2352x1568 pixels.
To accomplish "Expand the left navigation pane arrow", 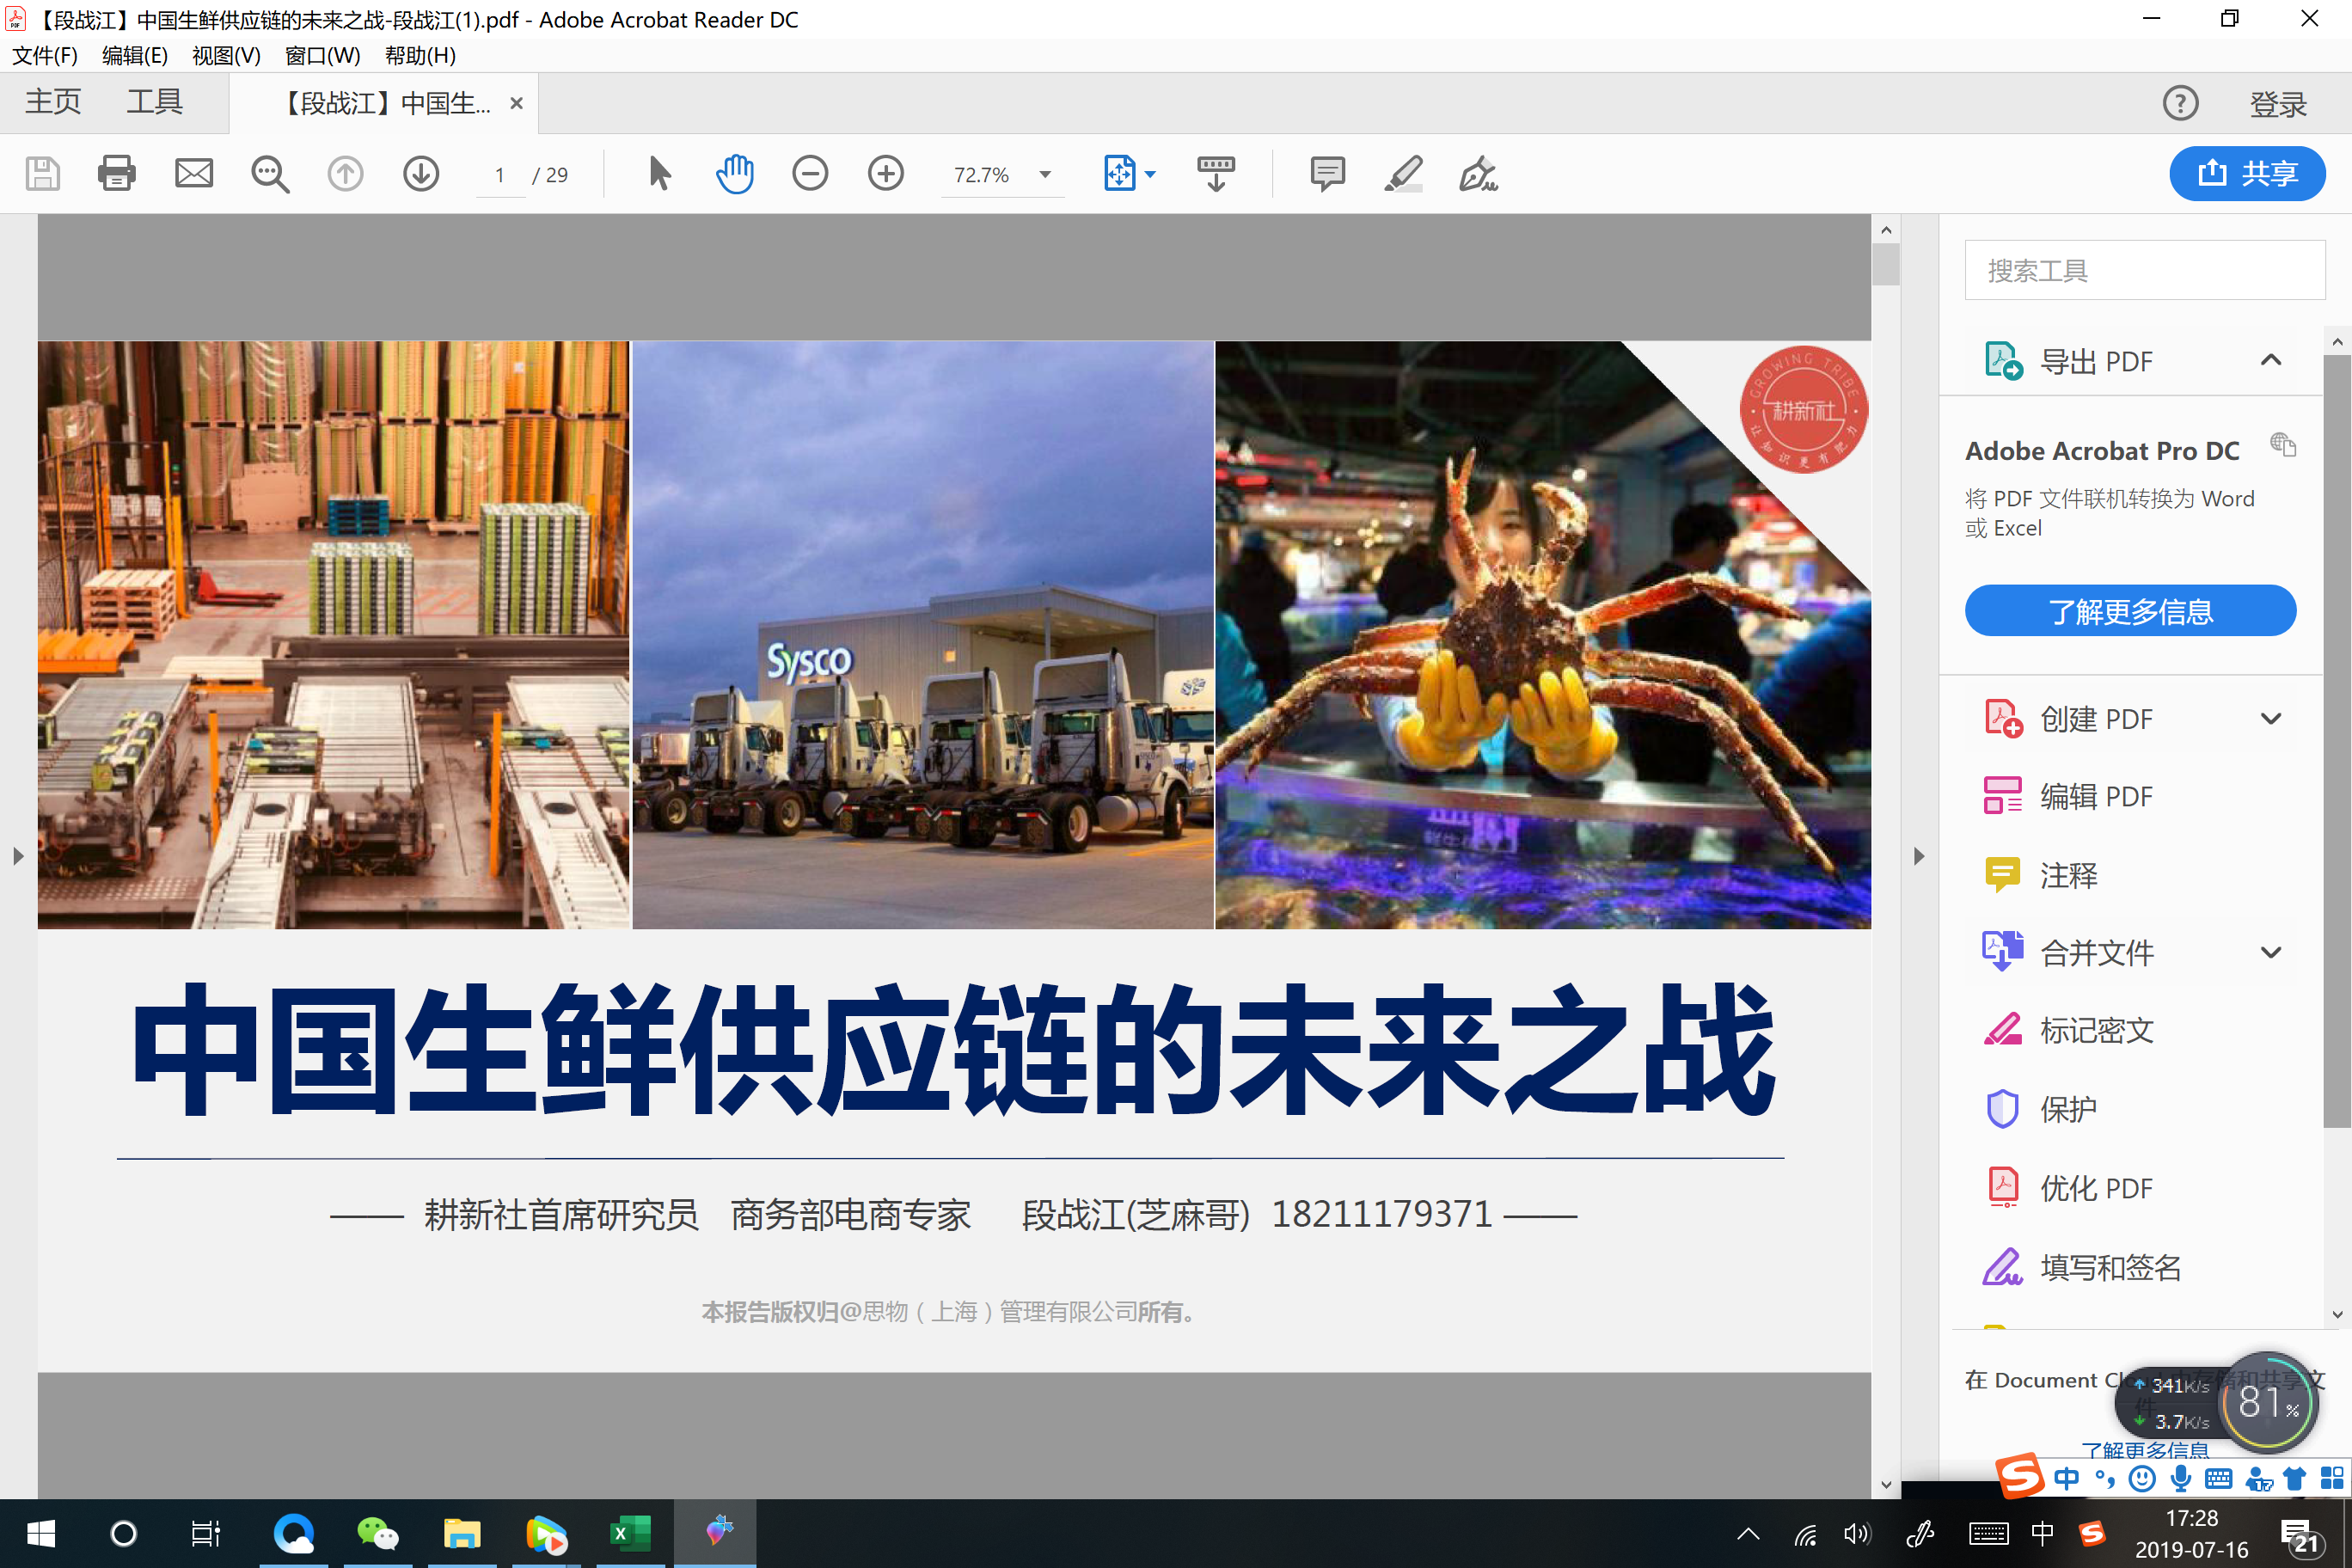I will click(18, 856).
